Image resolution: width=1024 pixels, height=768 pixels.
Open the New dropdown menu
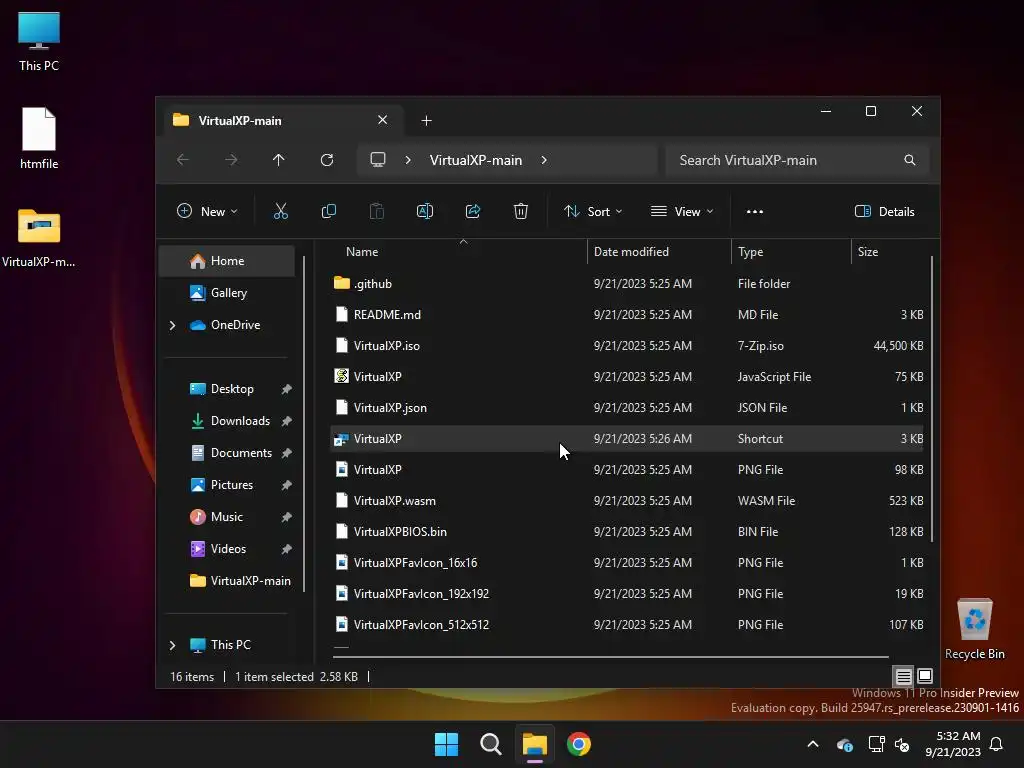point(207,212)
